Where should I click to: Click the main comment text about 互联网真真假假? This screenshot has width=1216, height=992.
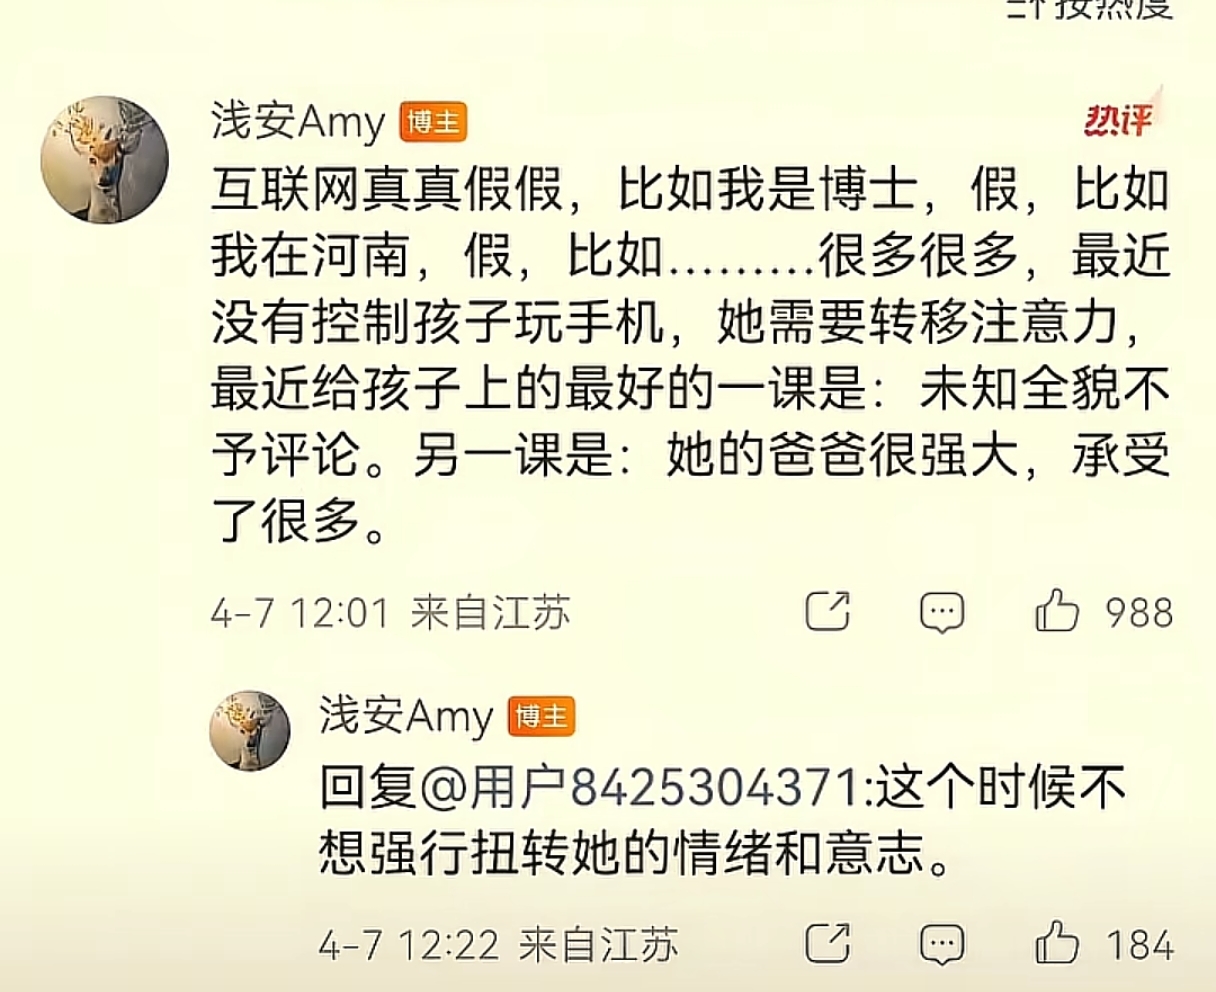tap(690, 355)
